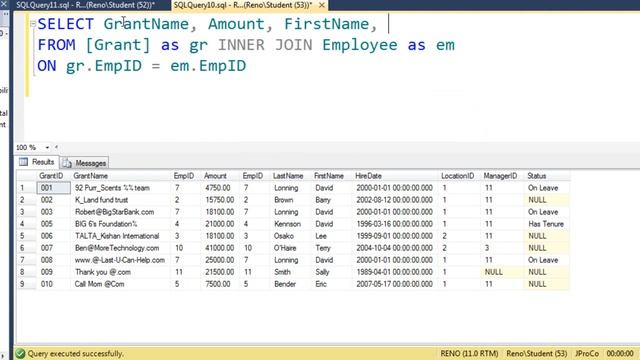Click 'Reno\Student (53)' in the status bar

coord(537,353)
